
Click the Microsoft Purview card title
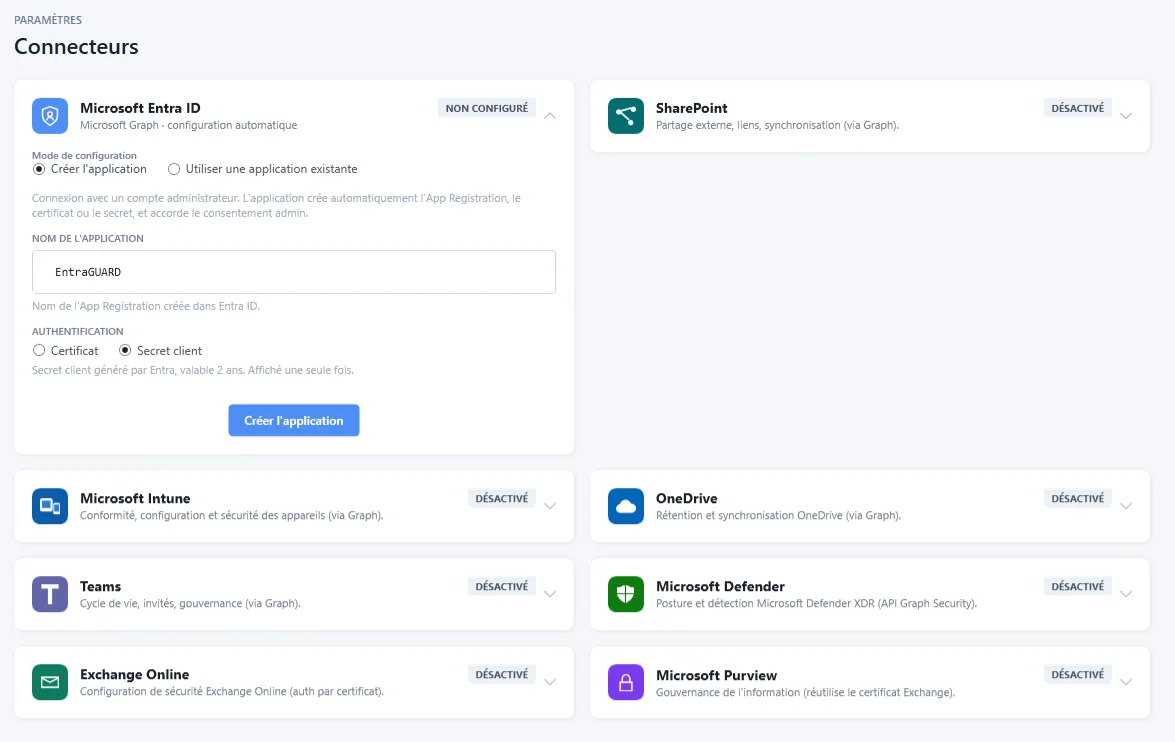(716, 675)
